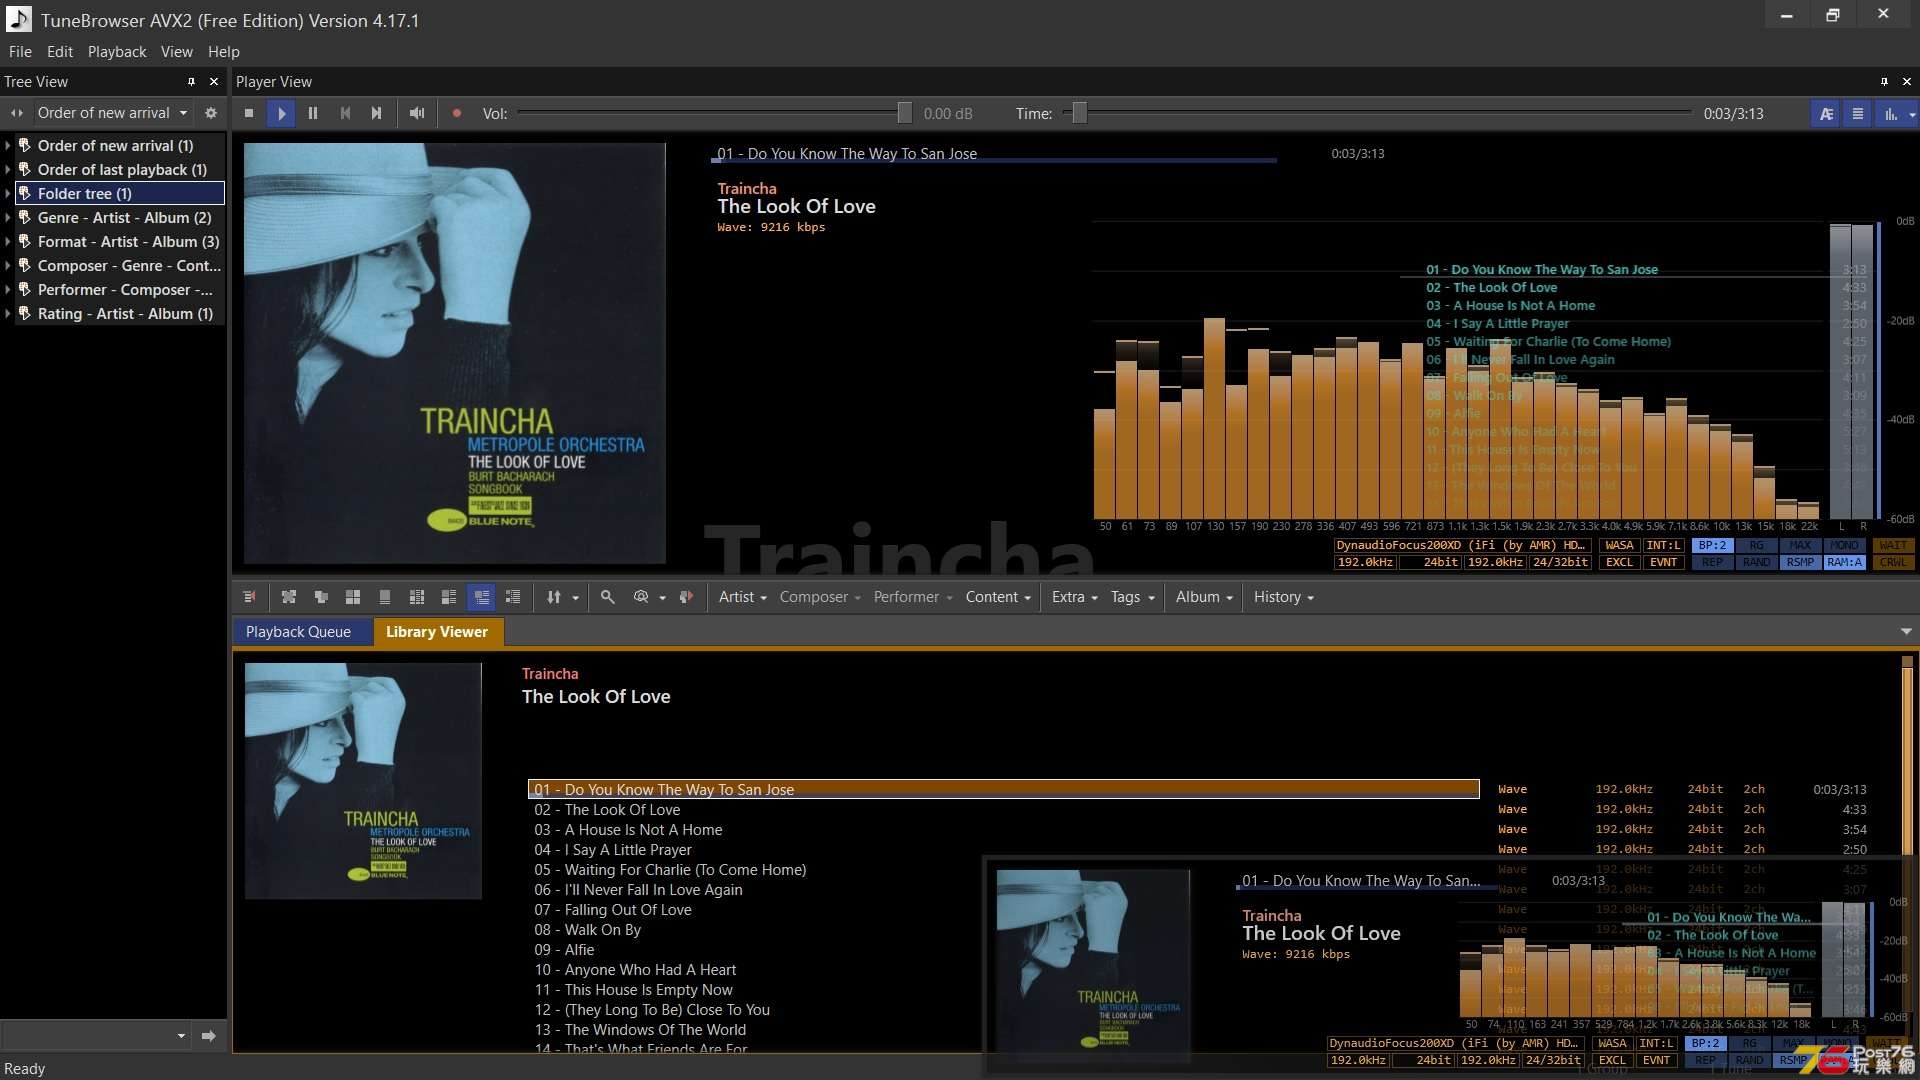The height and width of the screenshot is (1080, 1920).
Task: Toggle the REP repeat indicator
Action: pos(1712,562)
